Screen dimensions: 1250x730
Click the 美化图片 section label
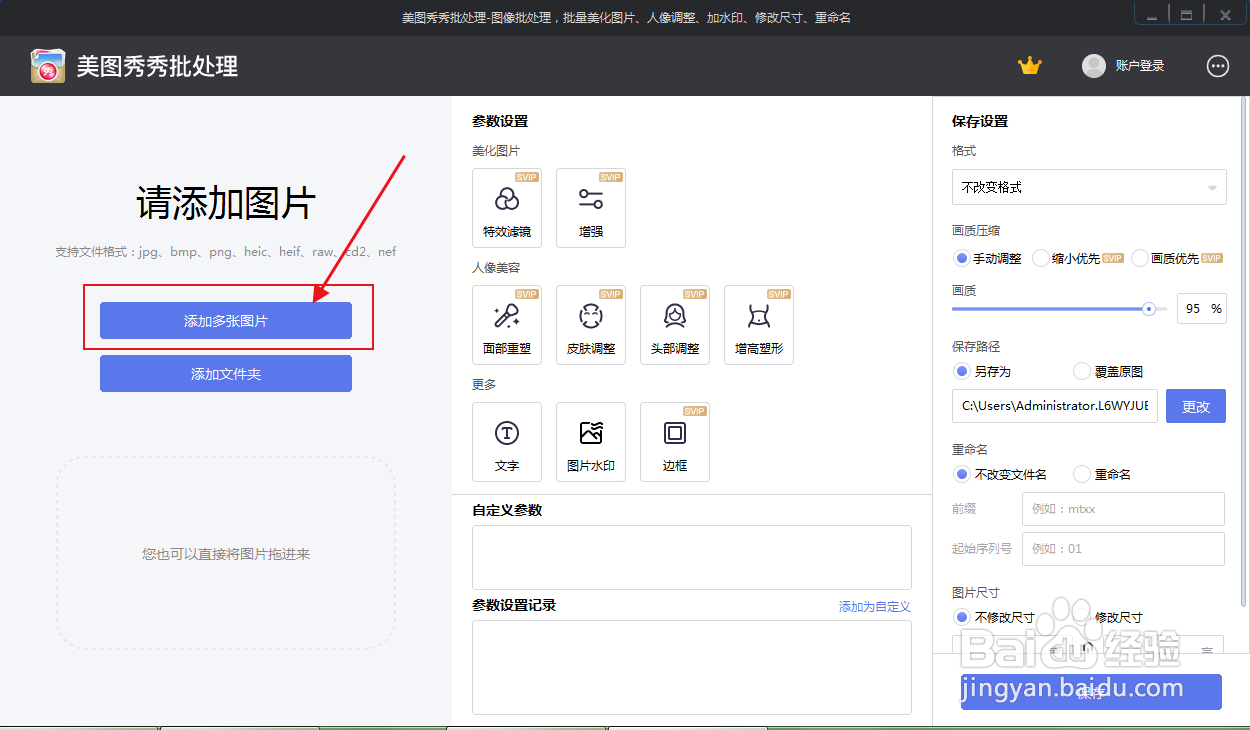coord(496,151)
